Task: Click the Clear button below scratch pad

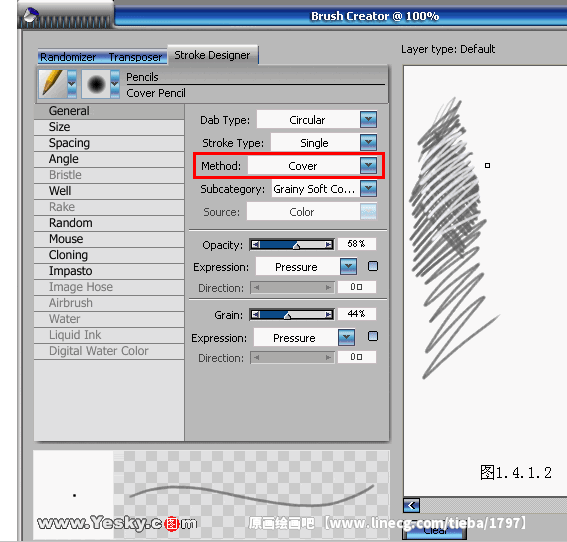Action: click(x=434, y=530)
